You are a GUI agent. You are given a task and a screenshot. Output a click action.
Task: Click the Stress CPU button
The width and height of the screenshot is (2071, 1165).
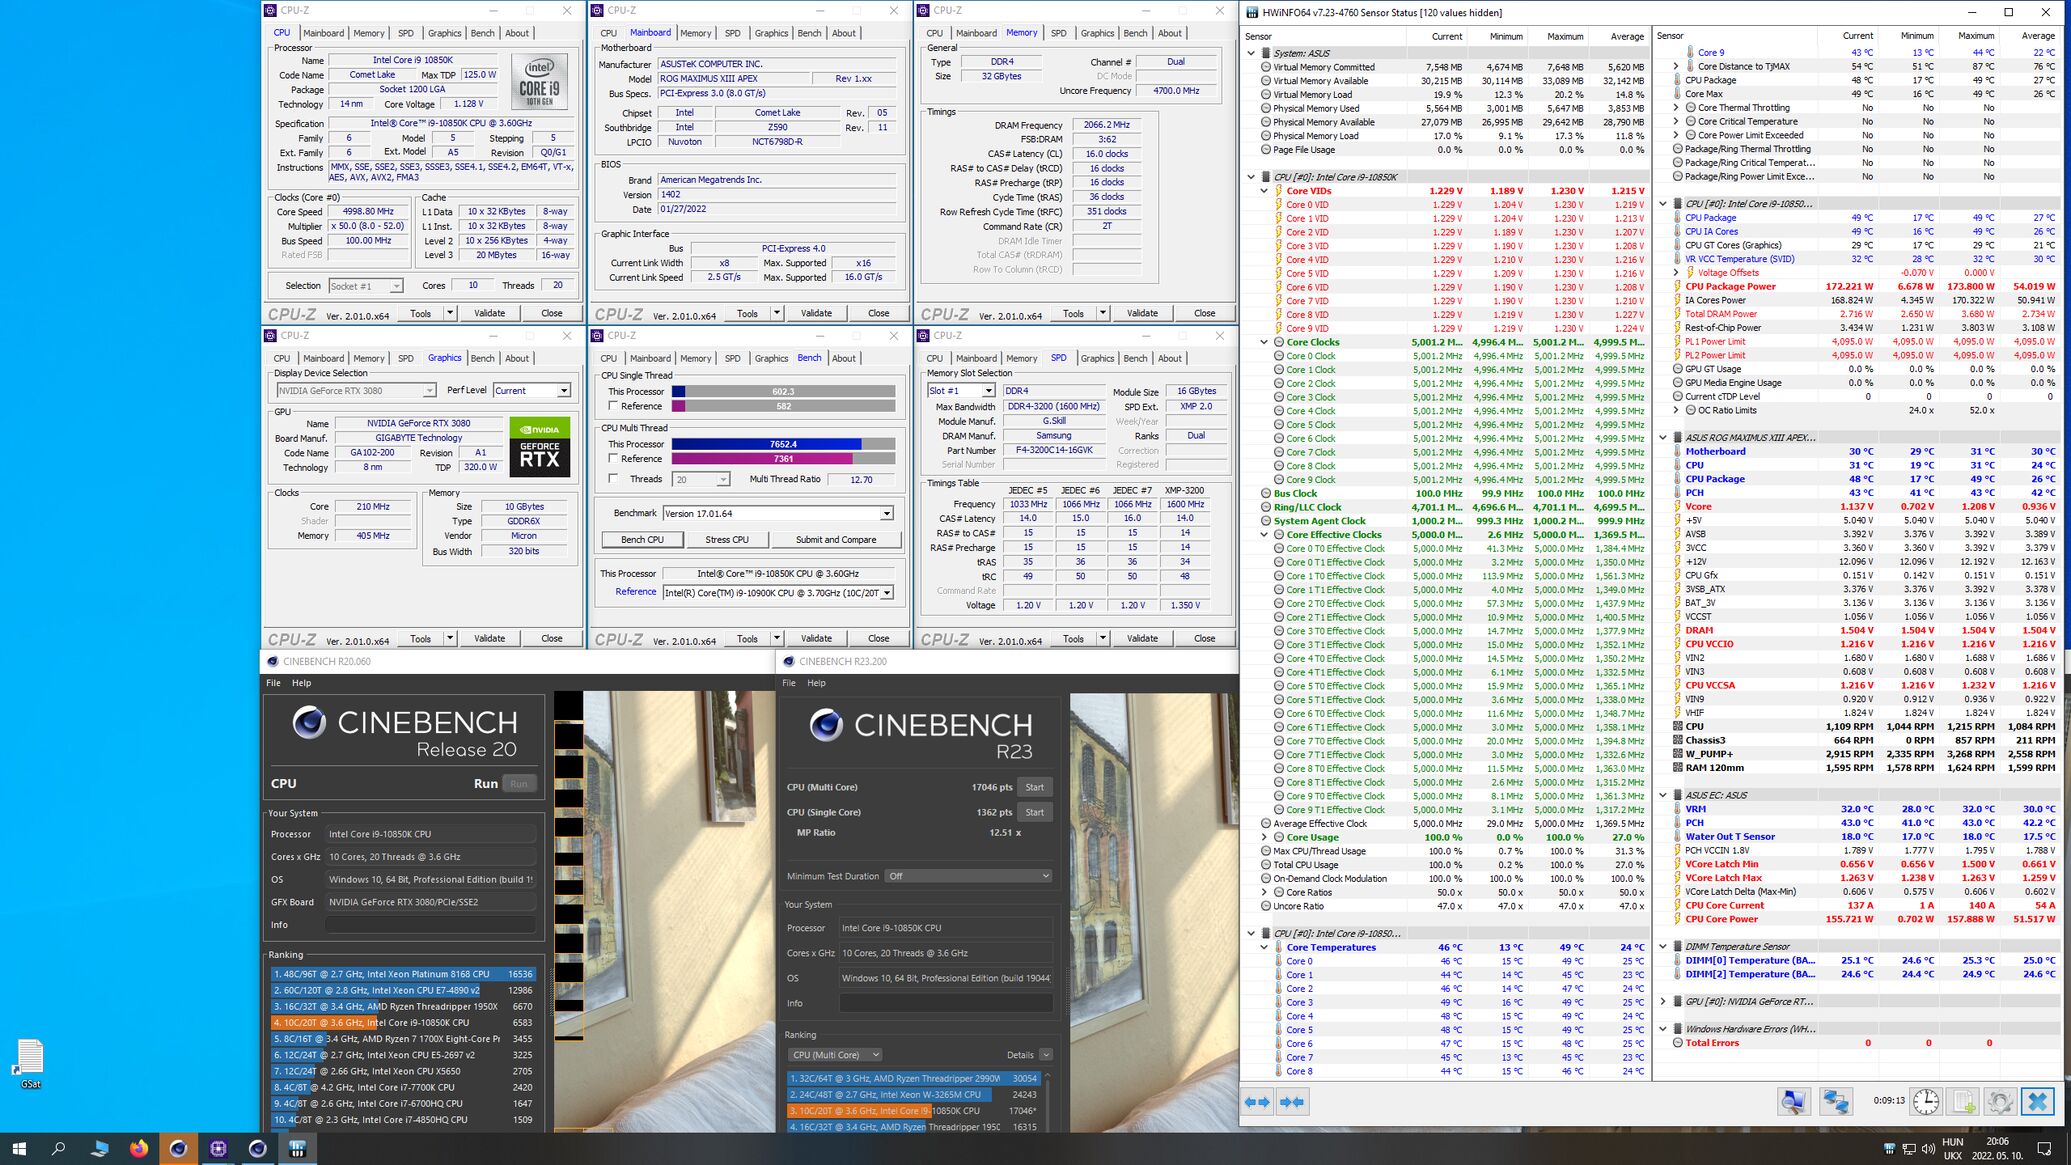point(727,540)
